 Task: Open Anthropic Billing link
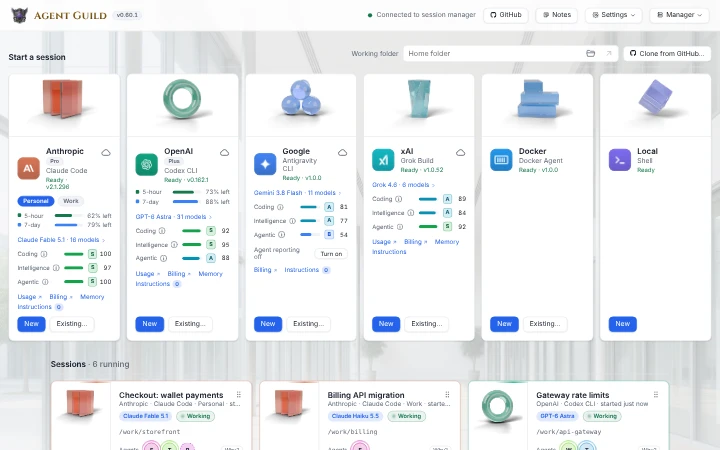(x=61, y=297)
